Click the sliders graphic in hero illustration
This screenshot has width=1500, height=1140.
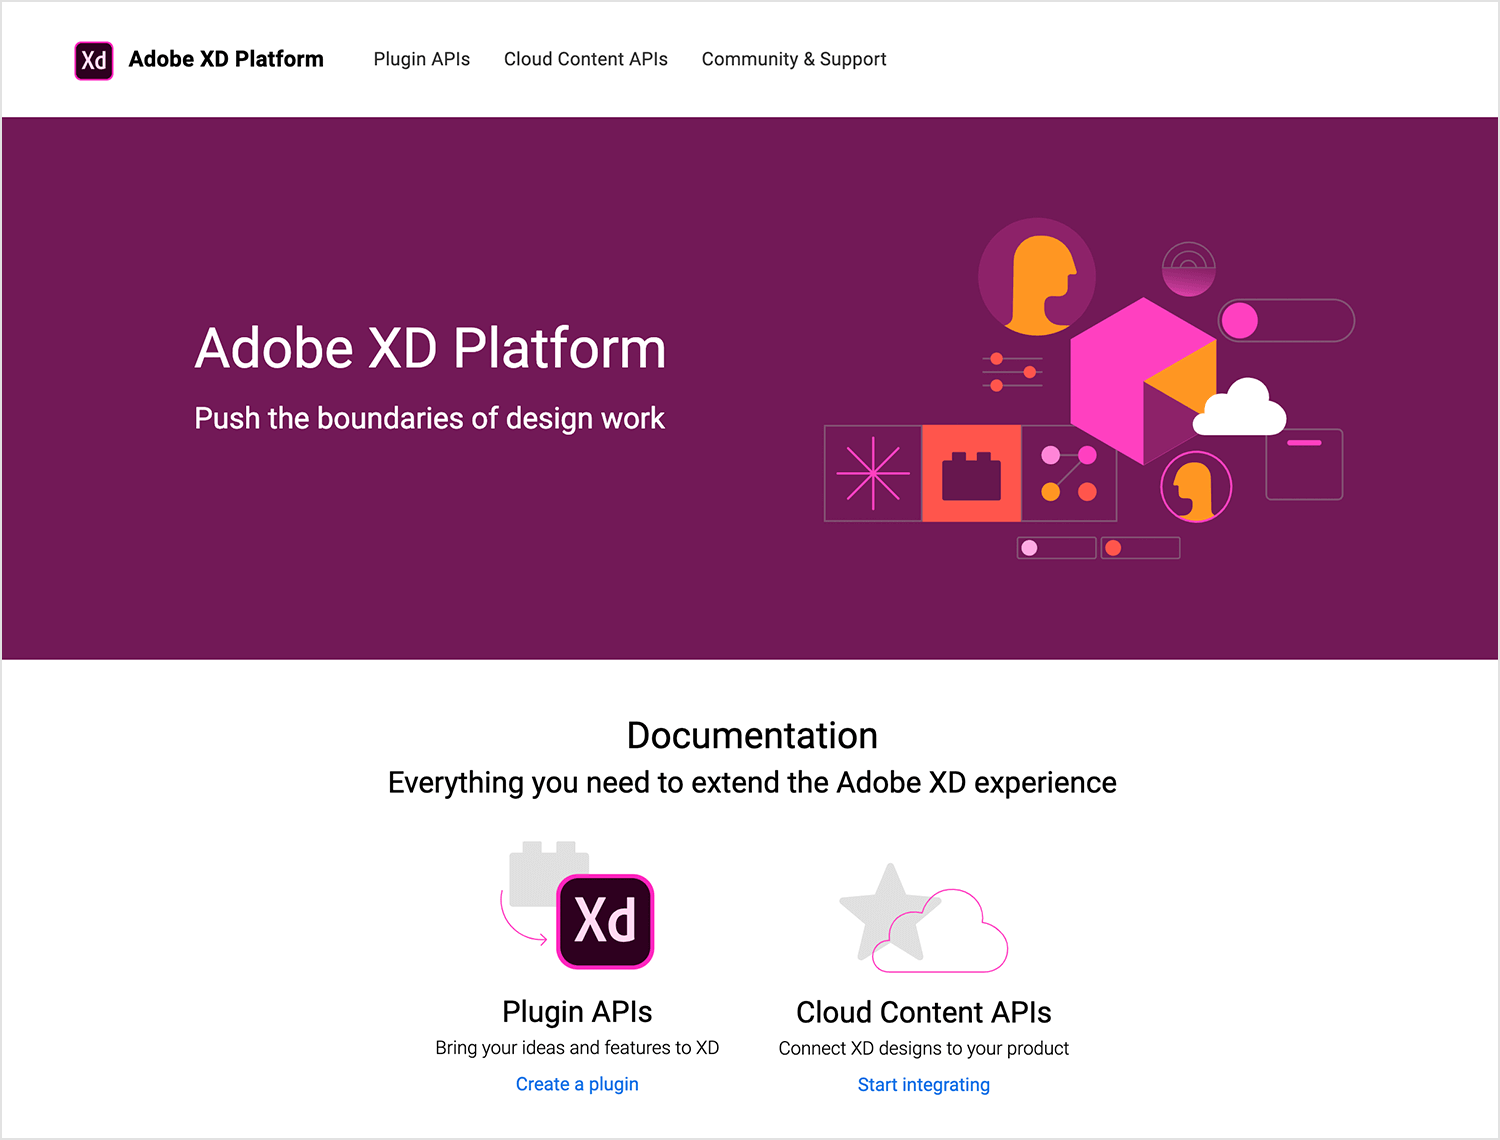pos(1012,372)
